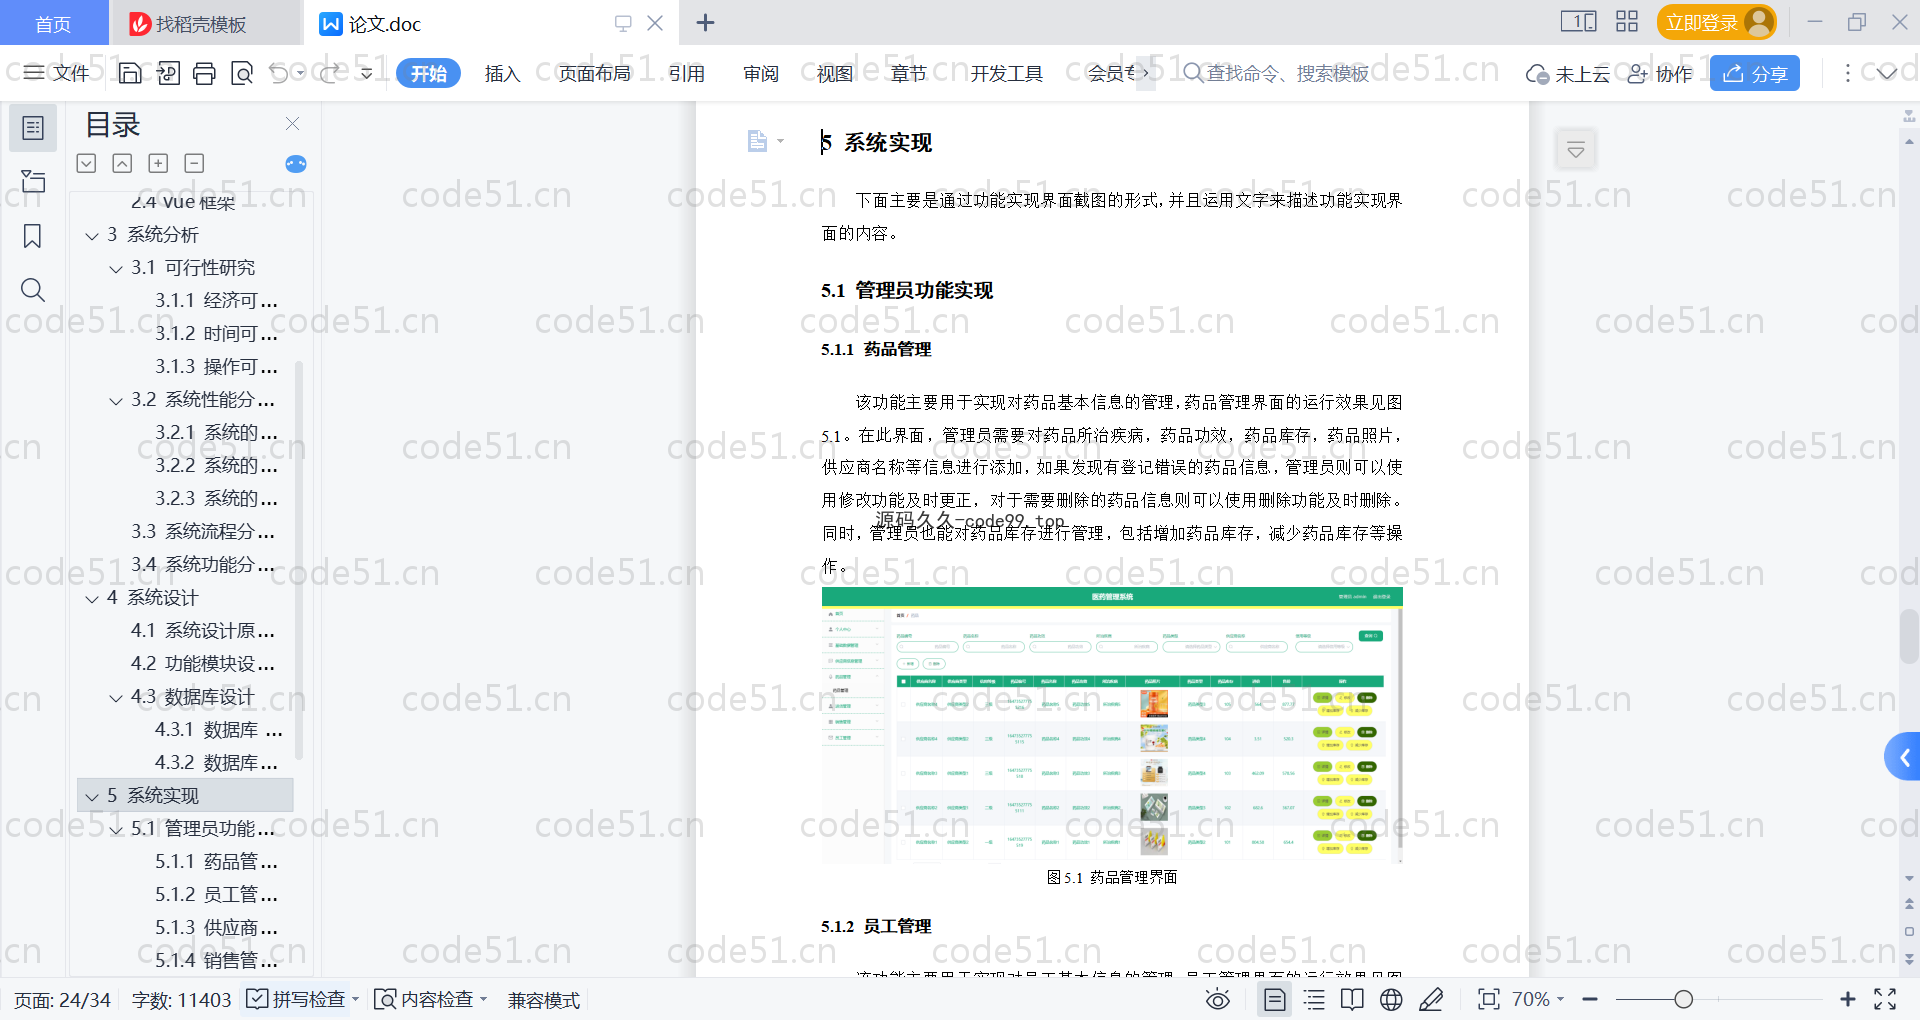Click the 协作 collaborate button

point(1660,73)
